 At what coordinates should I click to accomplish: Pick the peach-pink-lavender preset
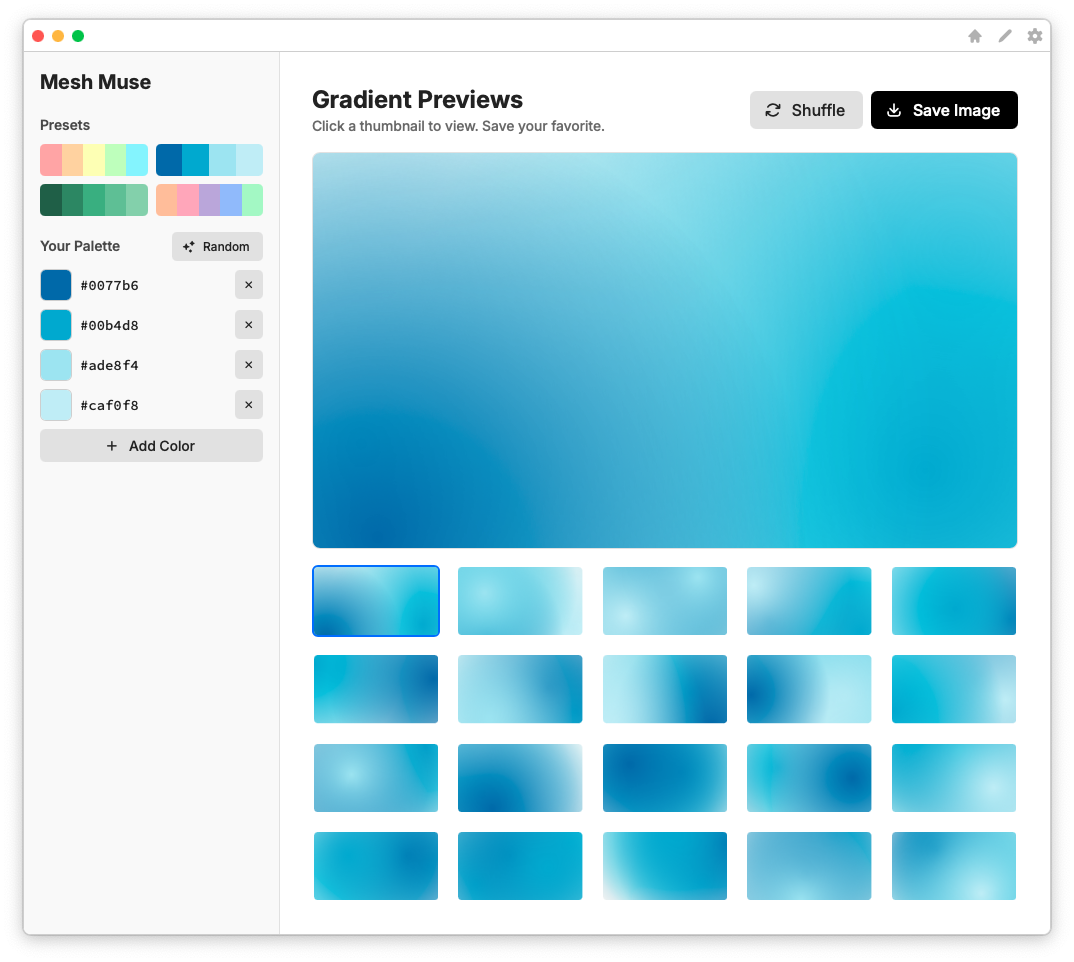209,200
